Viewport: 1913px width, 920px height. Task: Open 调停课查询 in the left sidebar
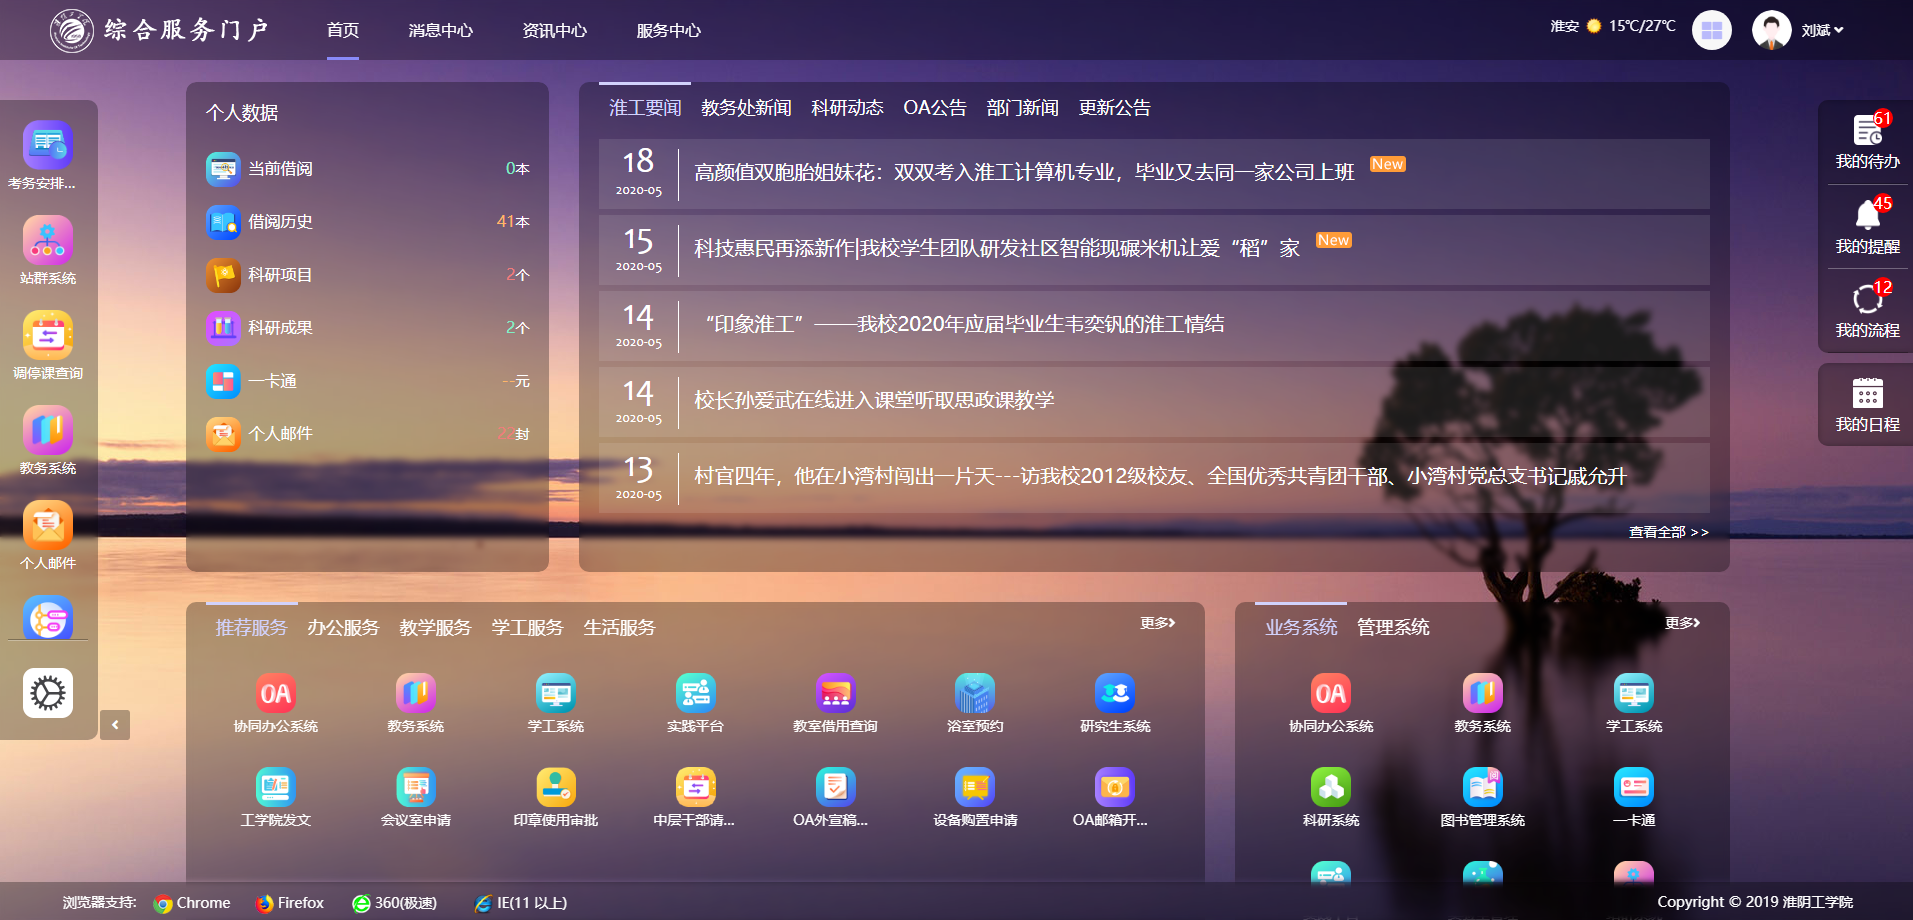pyautogui.click(x=48, y=336)
